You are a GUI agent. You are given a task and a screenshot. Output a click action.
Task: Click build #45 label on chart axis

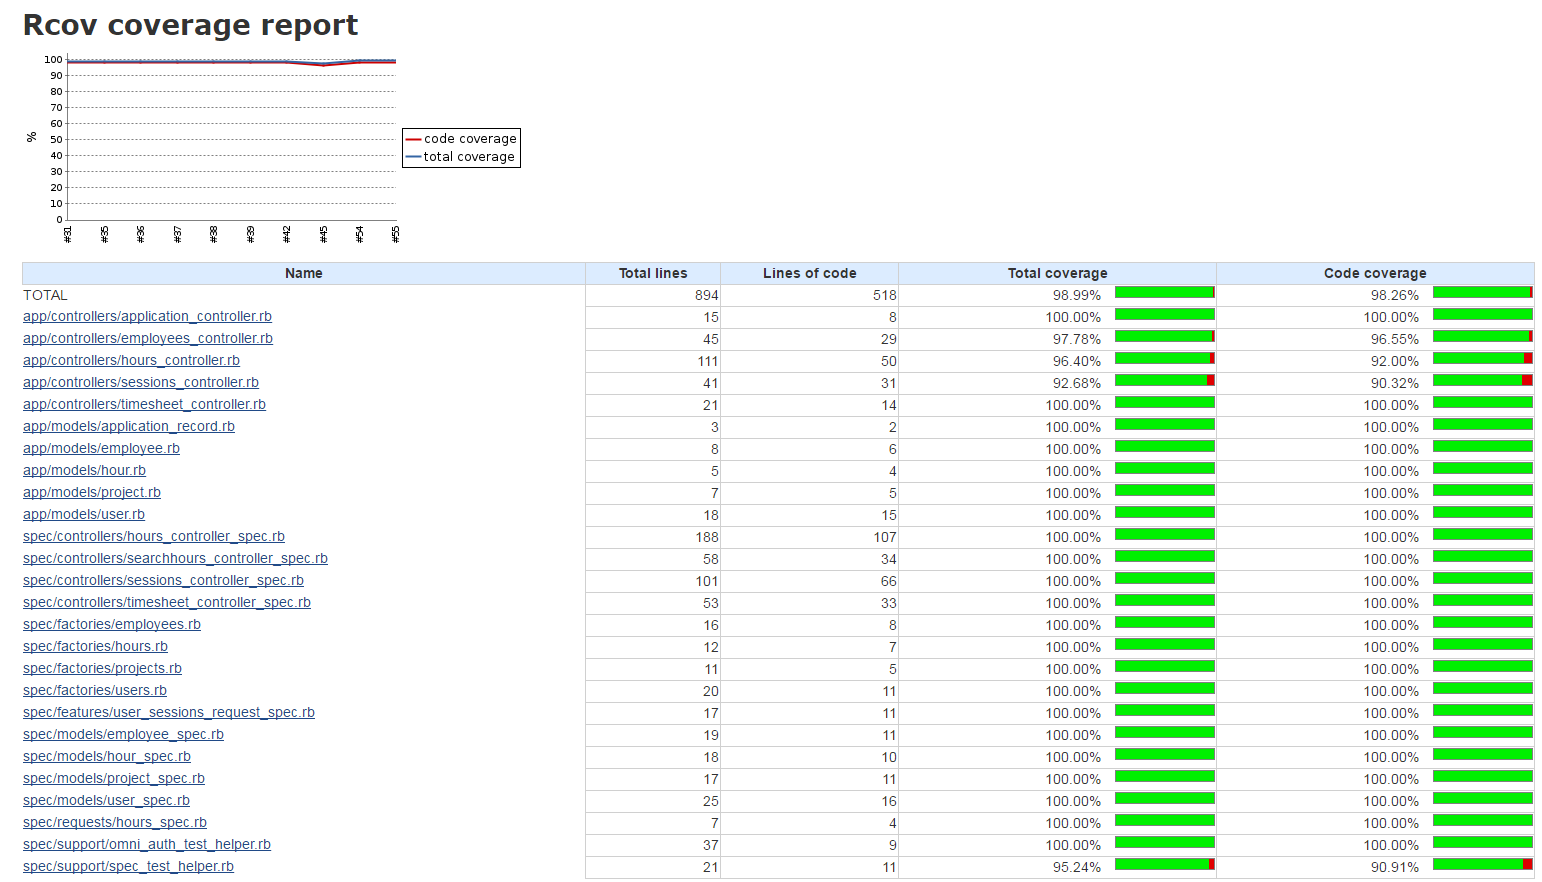[323, 234]
